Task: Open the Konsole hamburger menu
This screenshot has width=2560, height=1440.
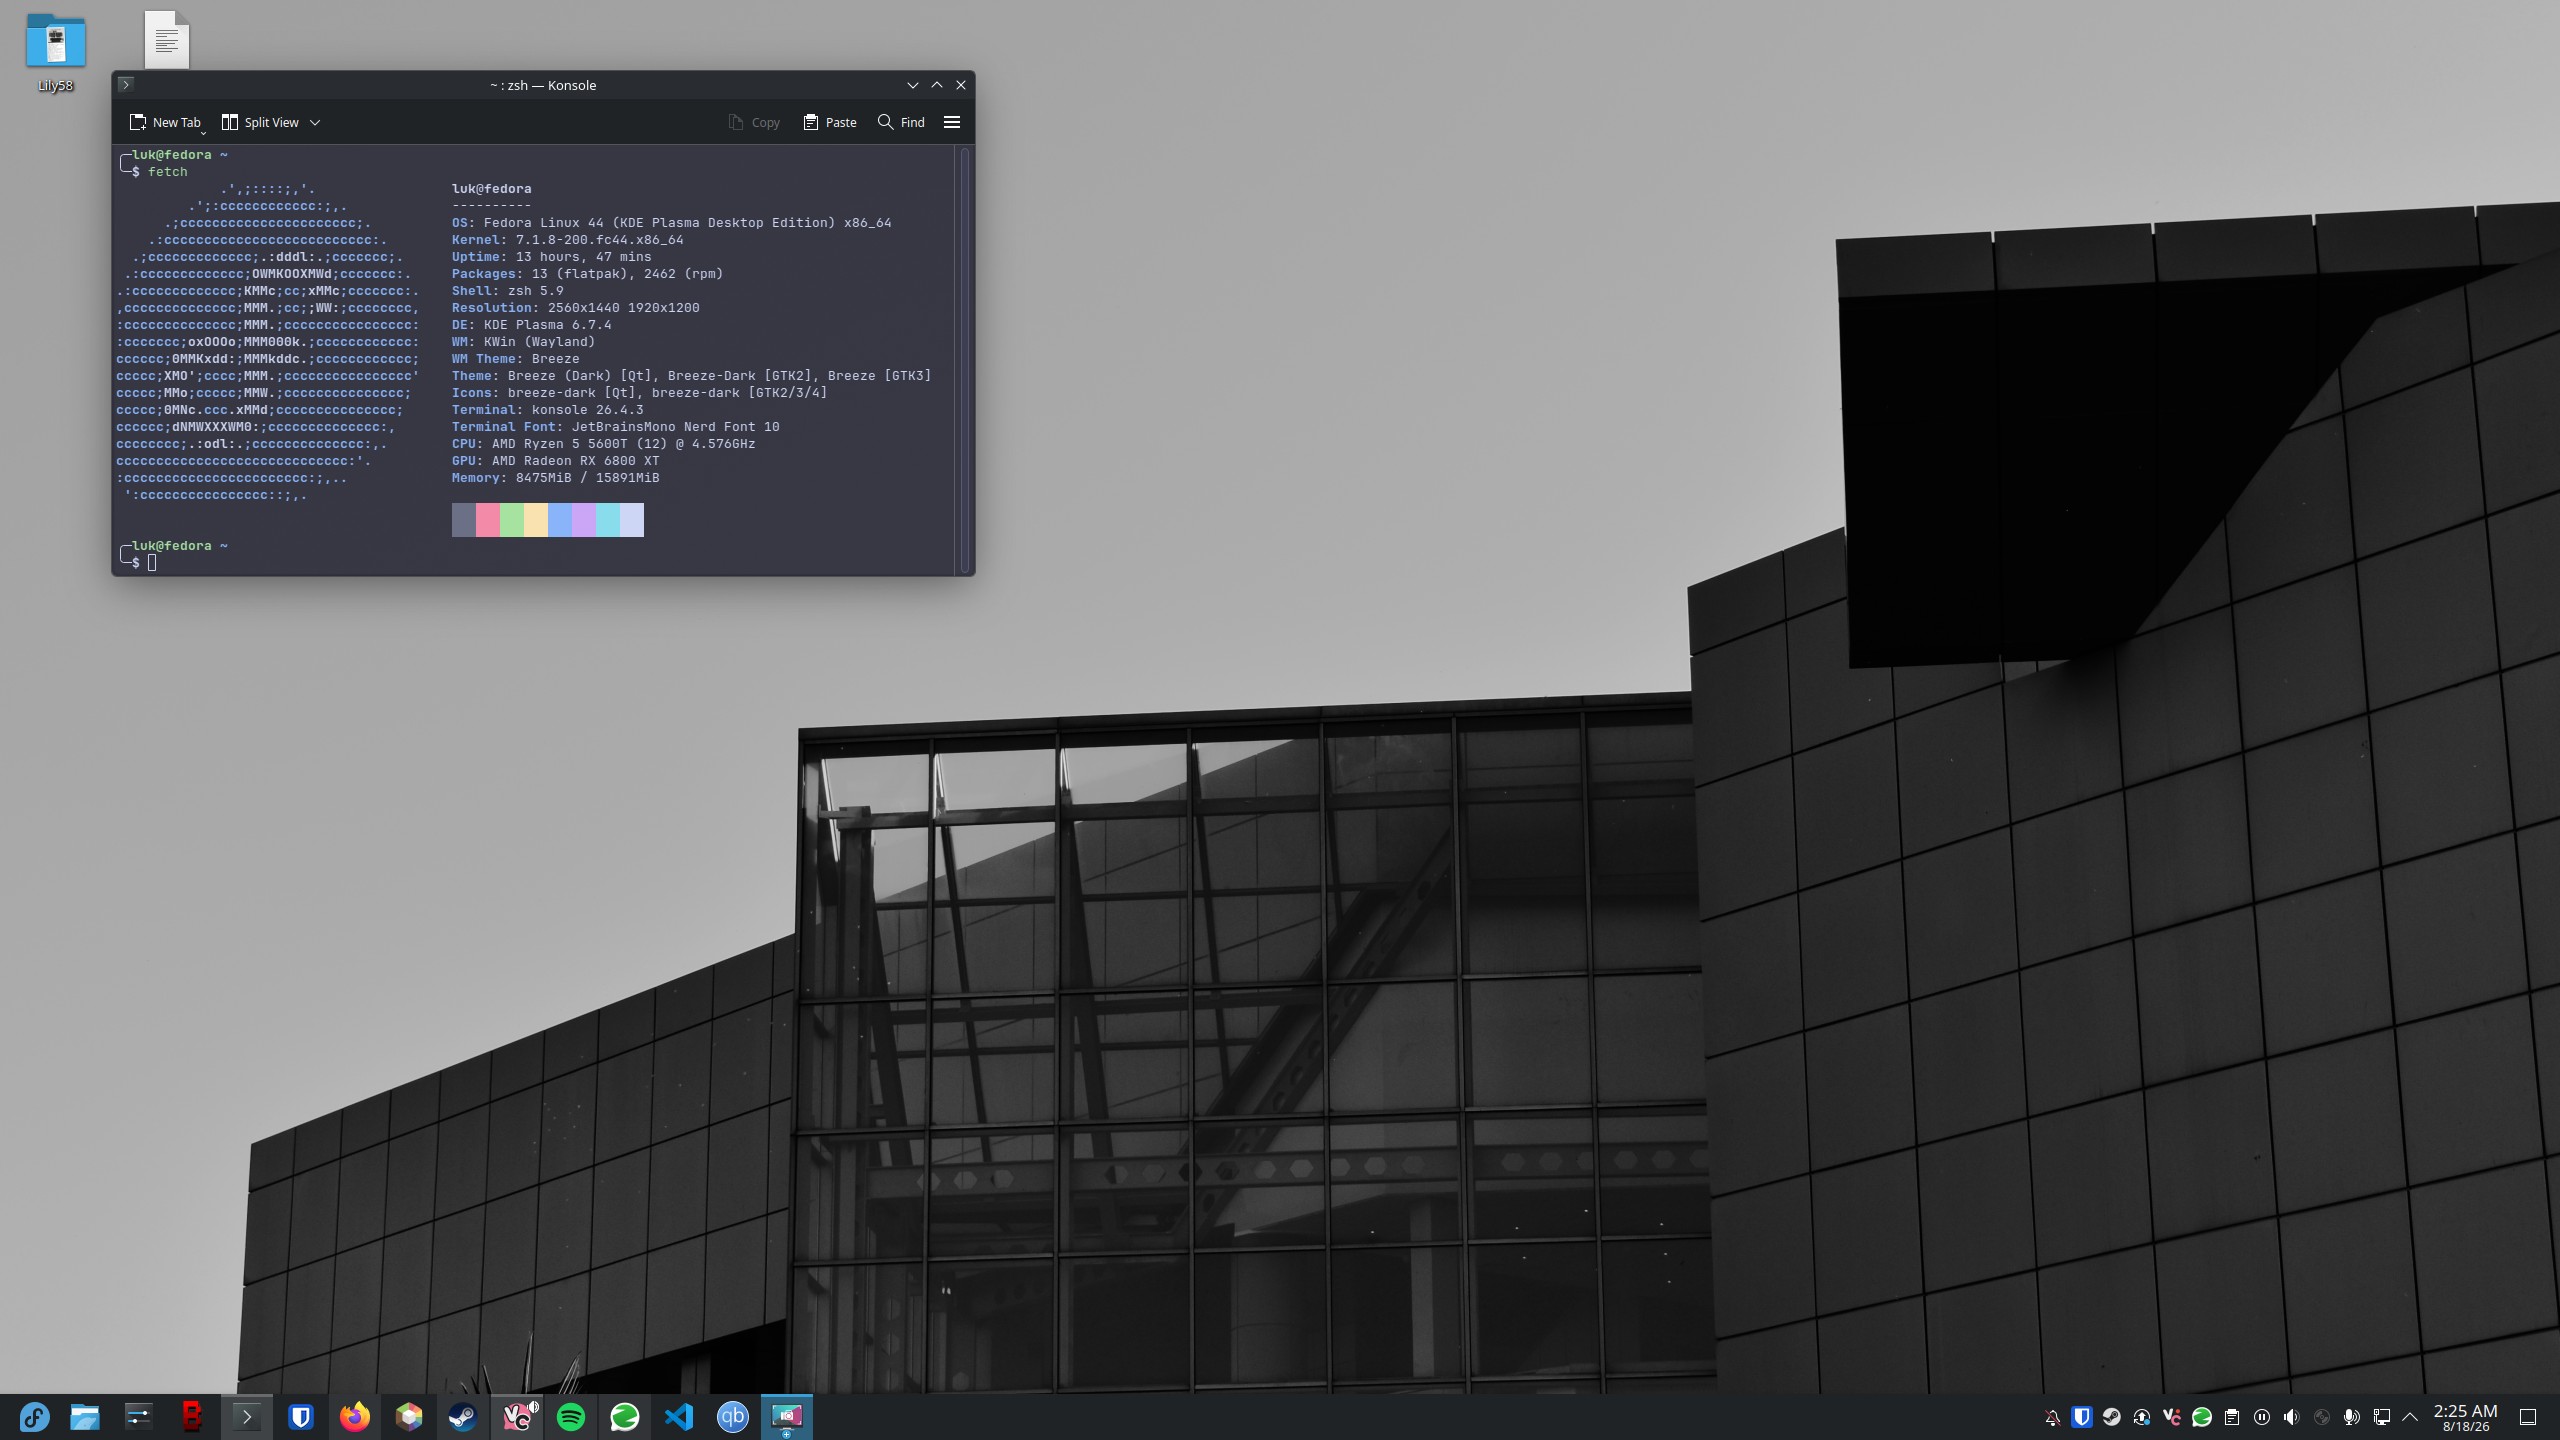Action: click(952, 122)
